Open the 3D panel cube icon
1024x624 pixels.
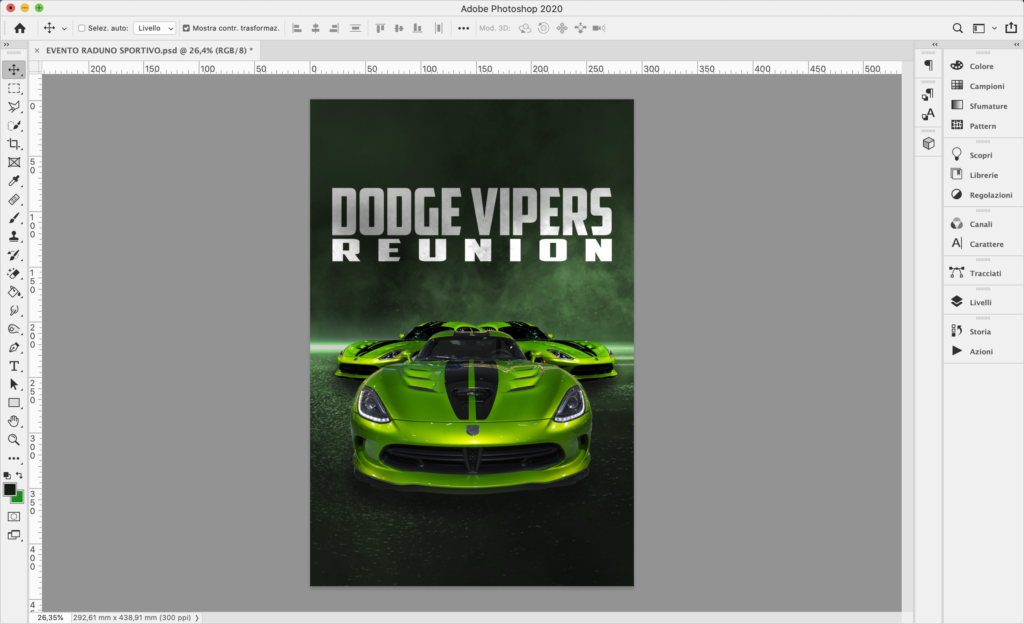928,144
